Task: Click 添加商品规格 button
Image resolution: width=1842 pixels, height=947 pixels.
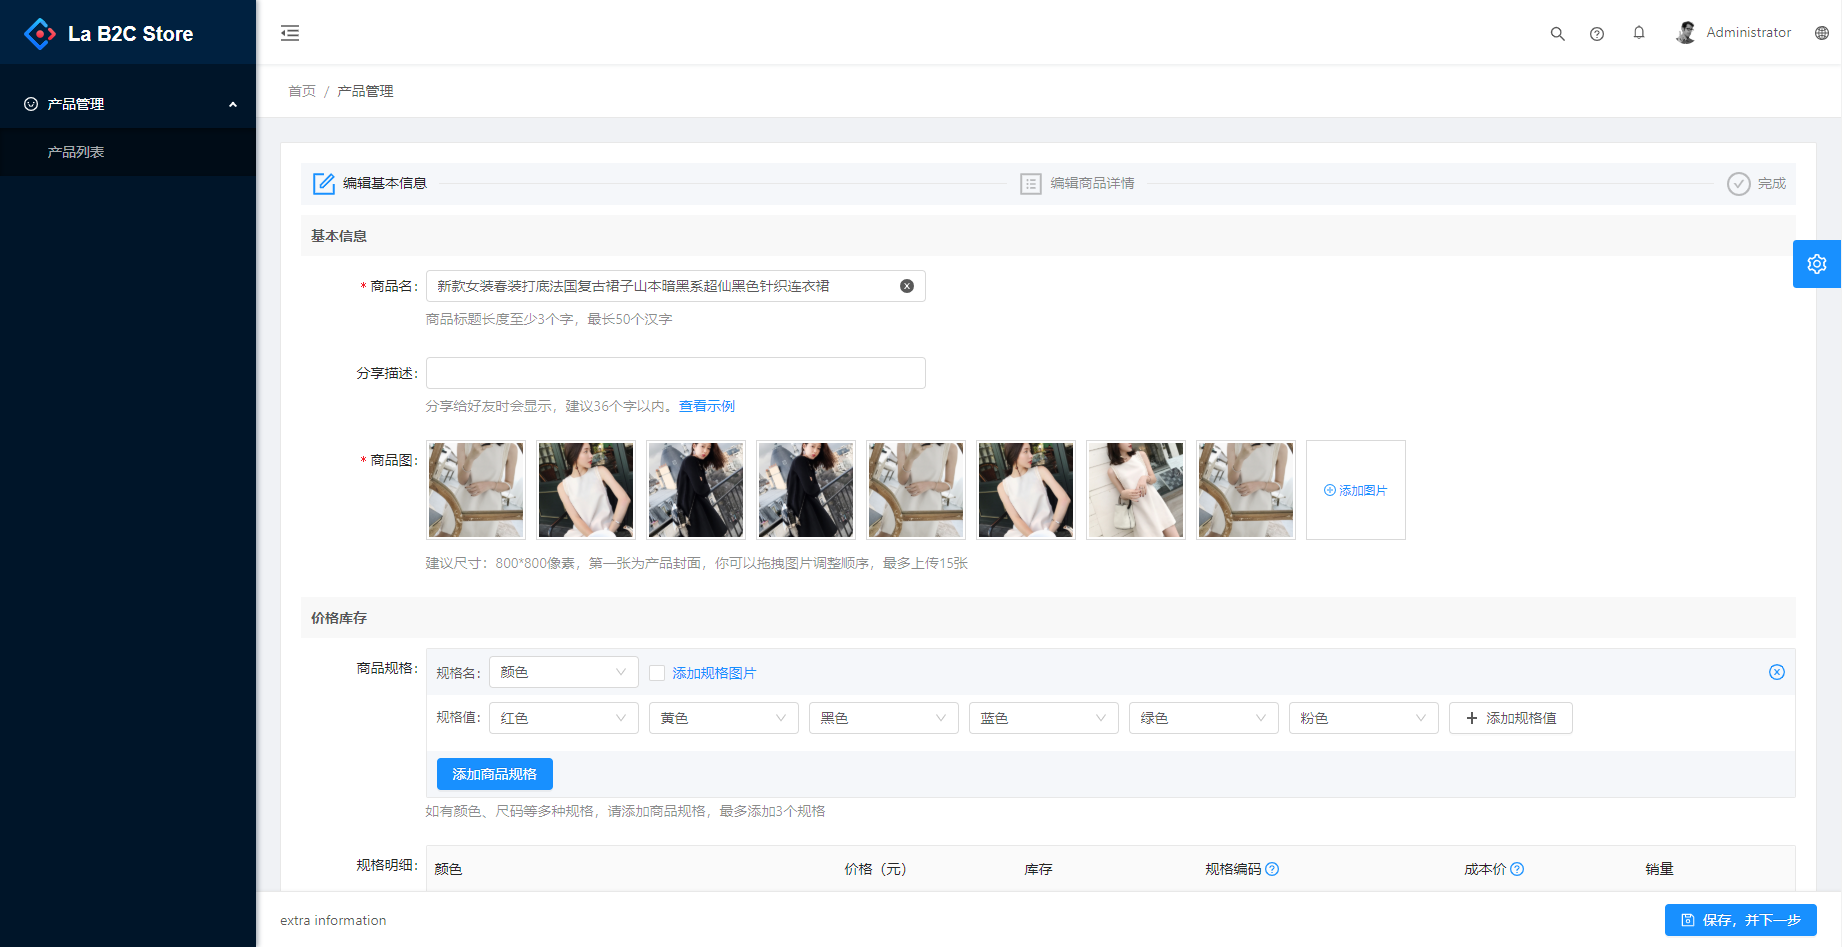Action: (495, 774)
